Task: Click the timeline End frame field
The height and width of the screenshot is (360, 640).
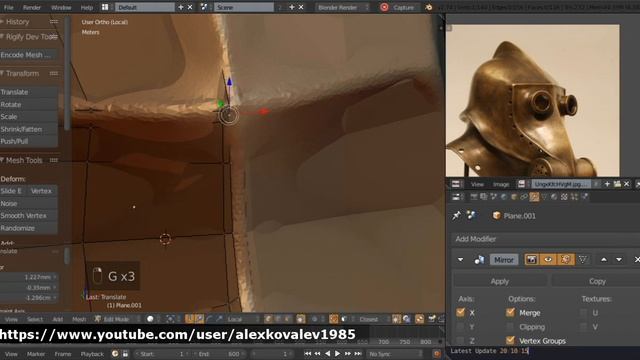Action: point(219,354)
